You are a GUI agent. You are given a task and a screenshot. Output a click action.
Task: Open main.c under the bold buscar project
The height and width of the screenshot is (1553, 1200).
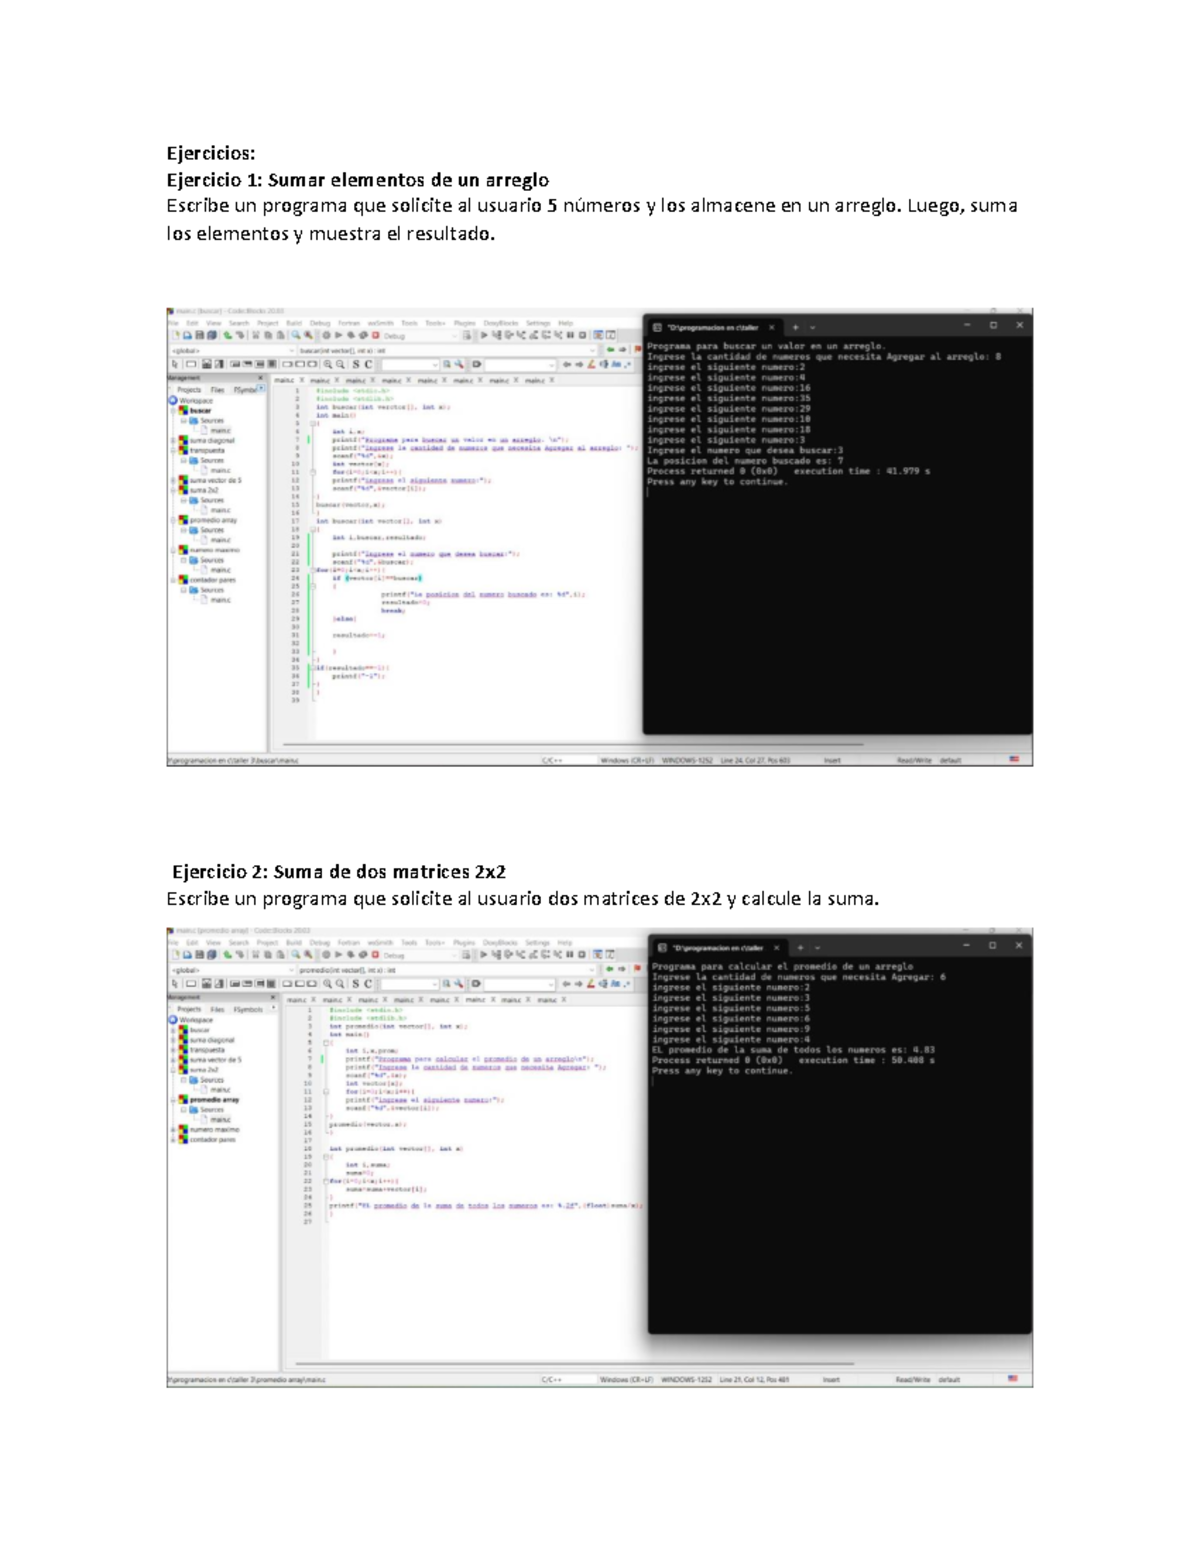[x=219, y=430]
